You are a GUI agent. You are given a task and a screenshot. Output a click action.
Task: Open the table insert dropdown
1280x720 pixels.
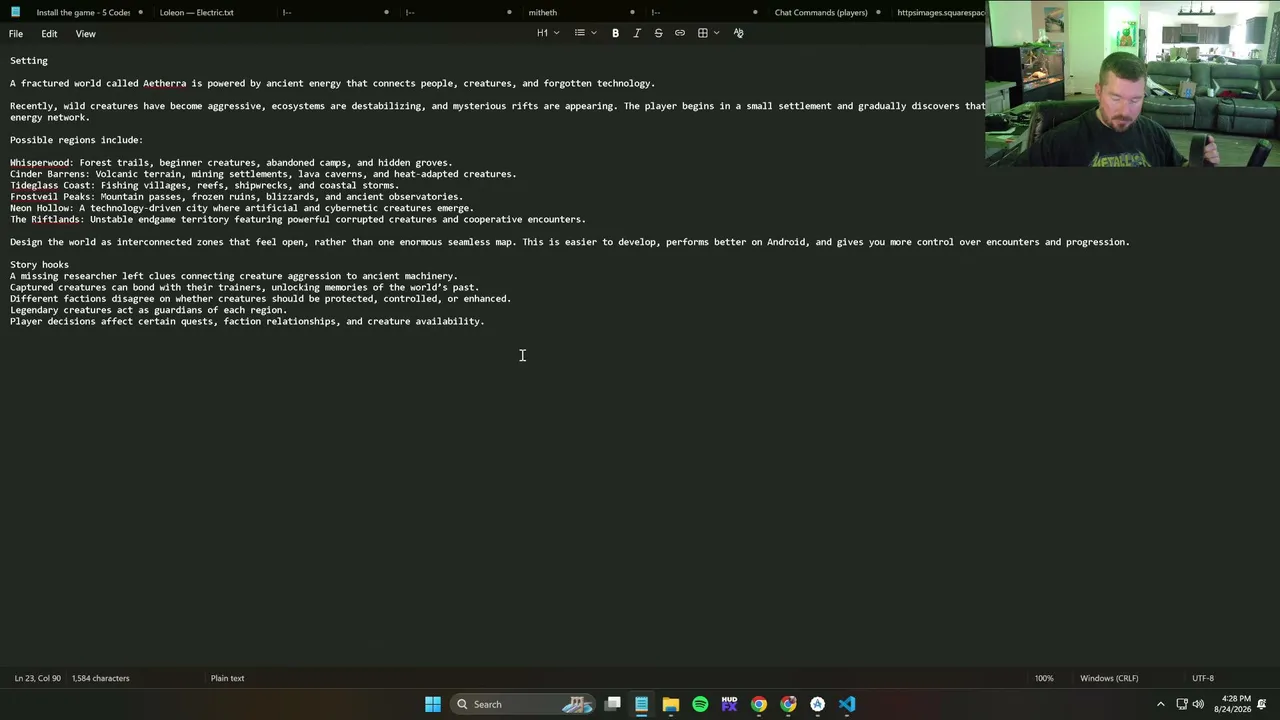click(x=708, y=33)
